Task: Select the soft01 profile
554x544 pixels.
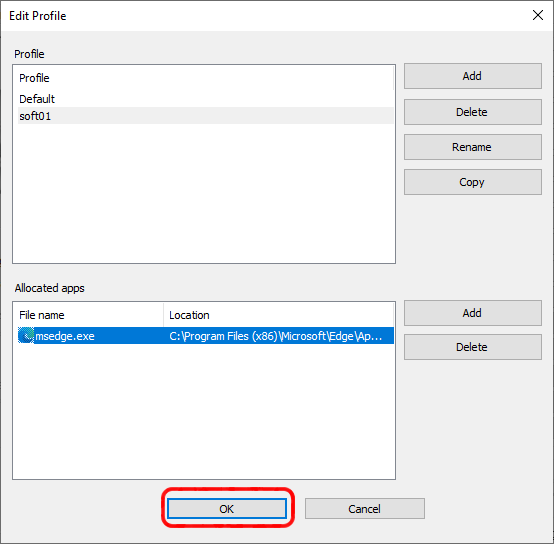Action: pos(206,116)
